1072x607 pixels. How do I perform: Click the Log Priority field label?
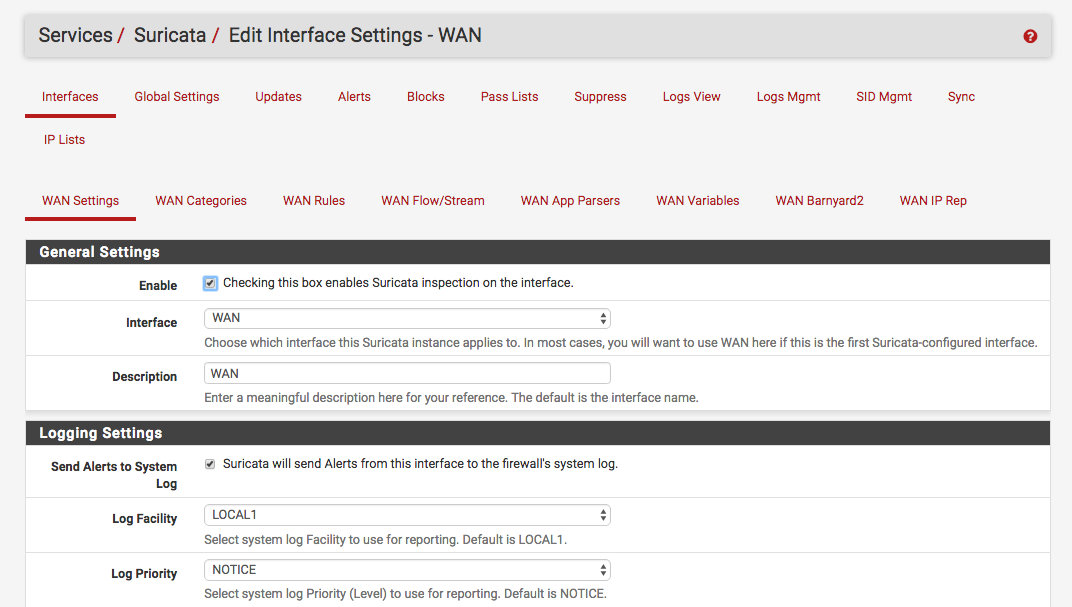tap(144, 574)
